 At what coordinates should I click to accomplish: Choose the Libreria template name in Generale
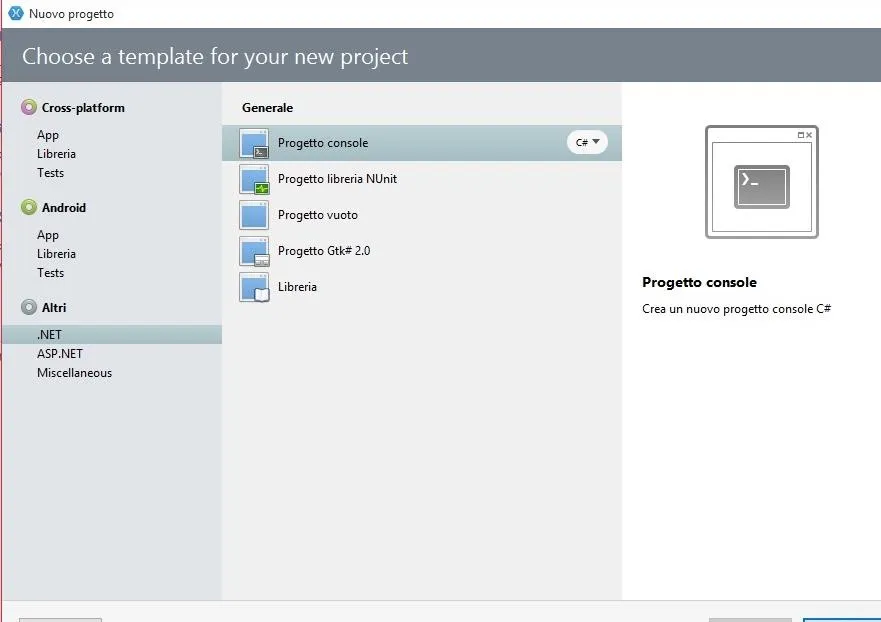tap(297, 287)
